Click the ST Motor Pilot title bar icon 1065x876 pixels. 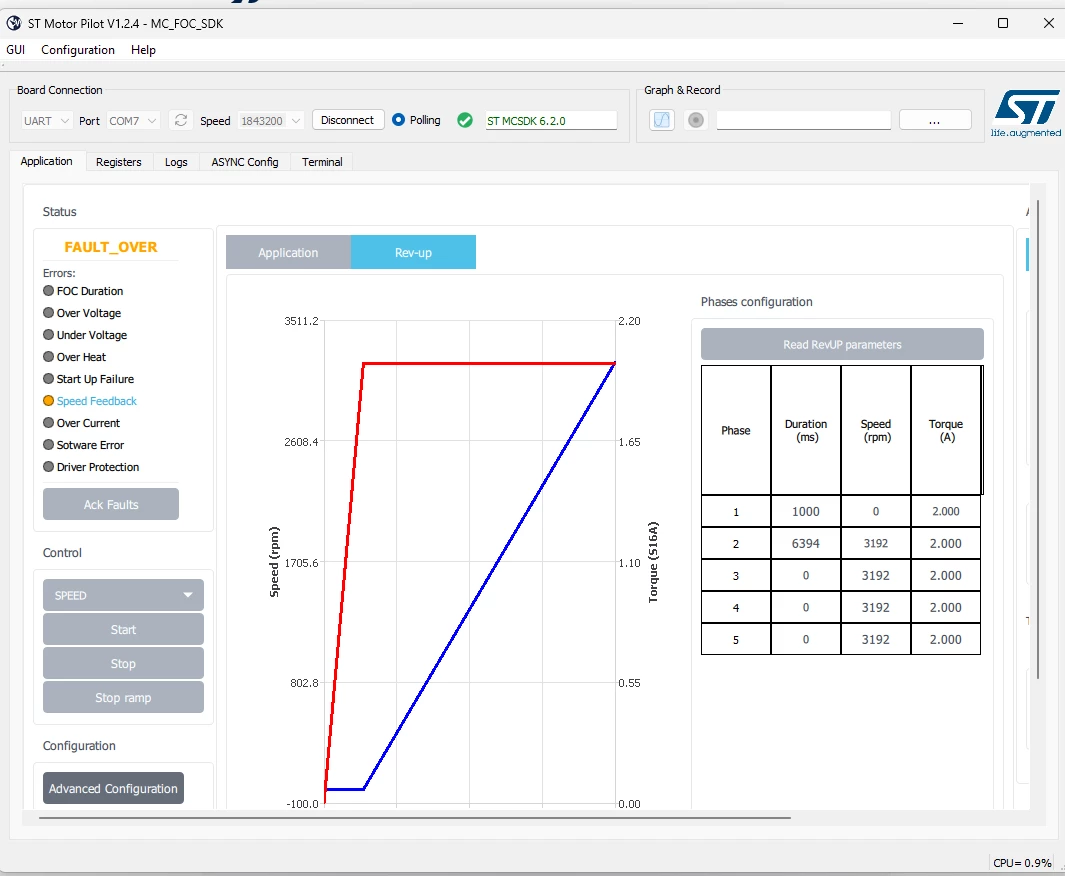[14, 24]
